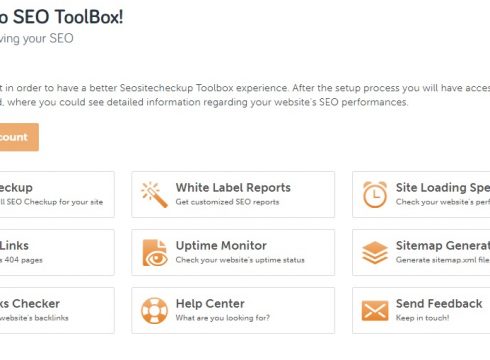Viewport: 490px width, 360px height.
Task: Open the broken Links 404 pages card
Action: 57,253
